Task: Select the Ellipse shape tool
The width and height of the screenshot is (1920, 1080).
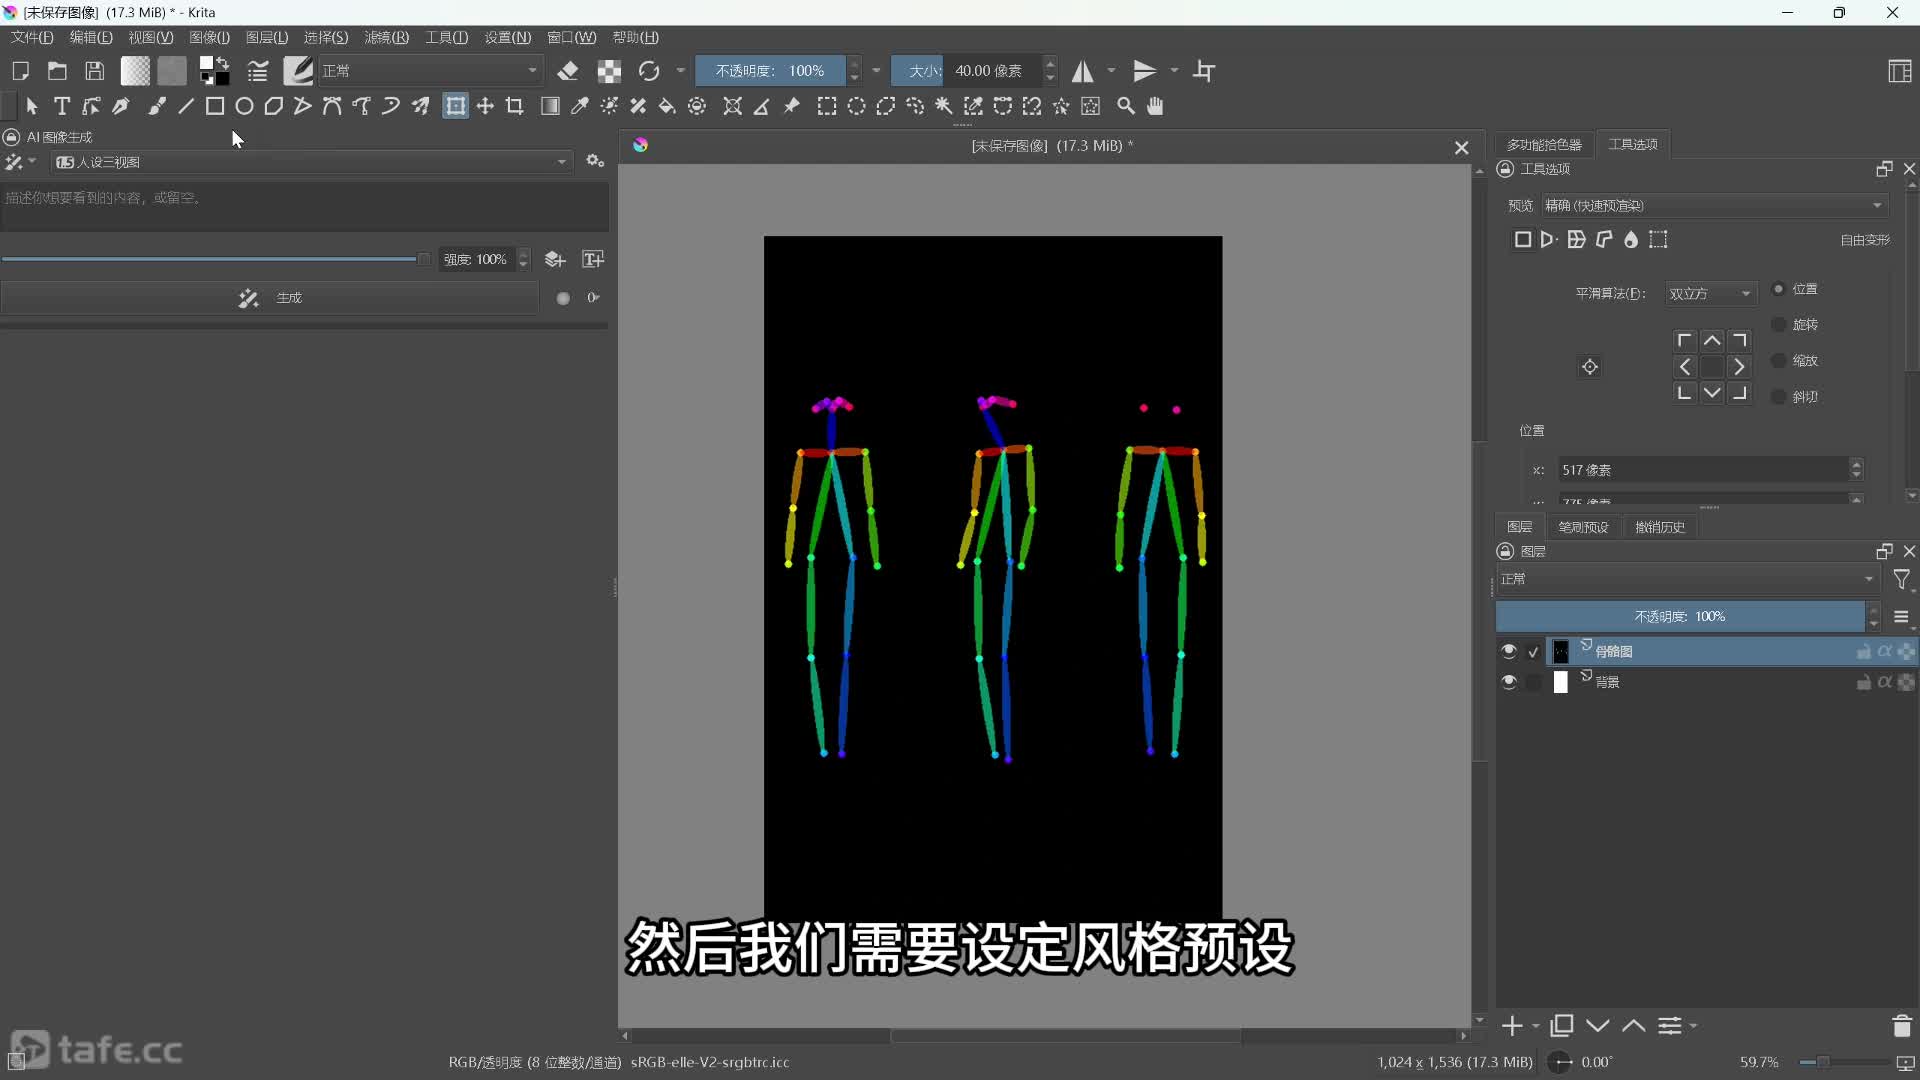Action: click(244, 106)
